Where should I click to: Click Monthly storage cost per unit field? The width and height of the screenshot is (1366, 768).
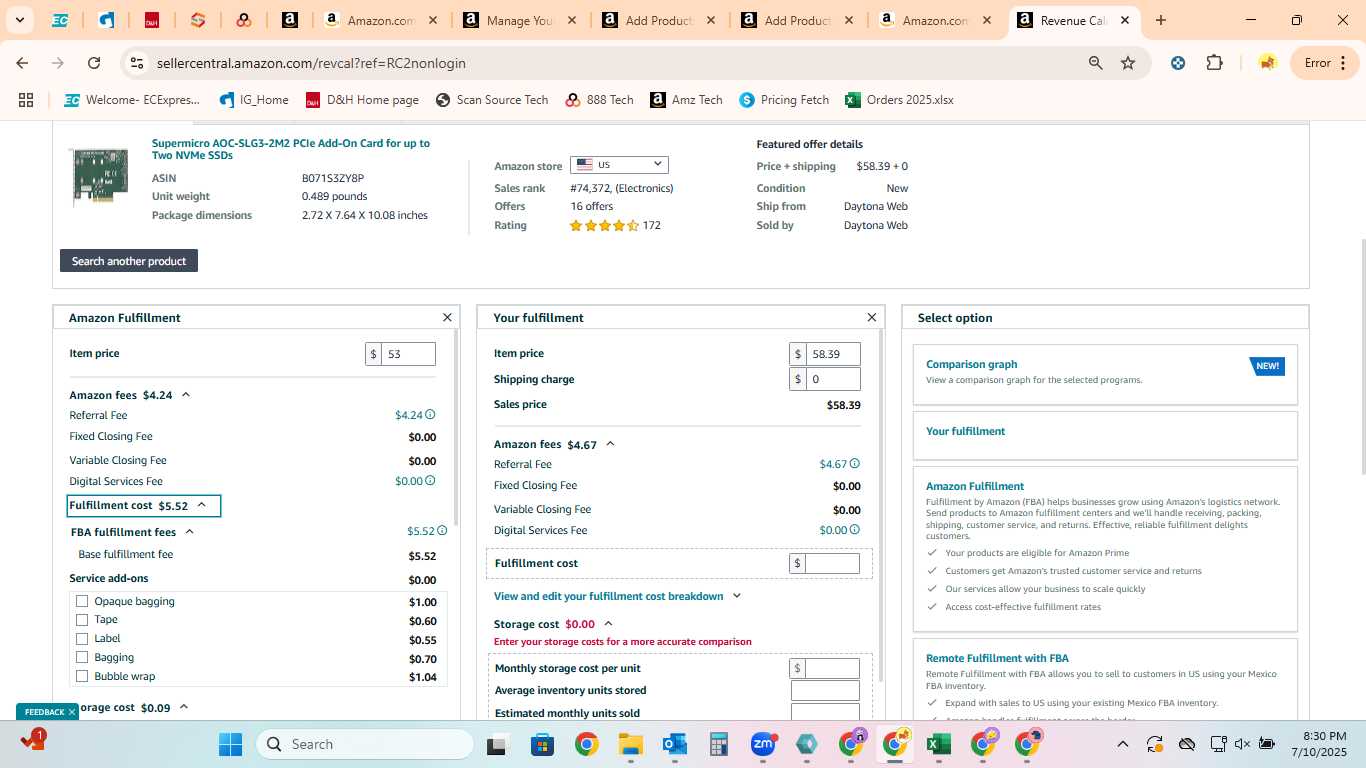[x=833, y=668]
